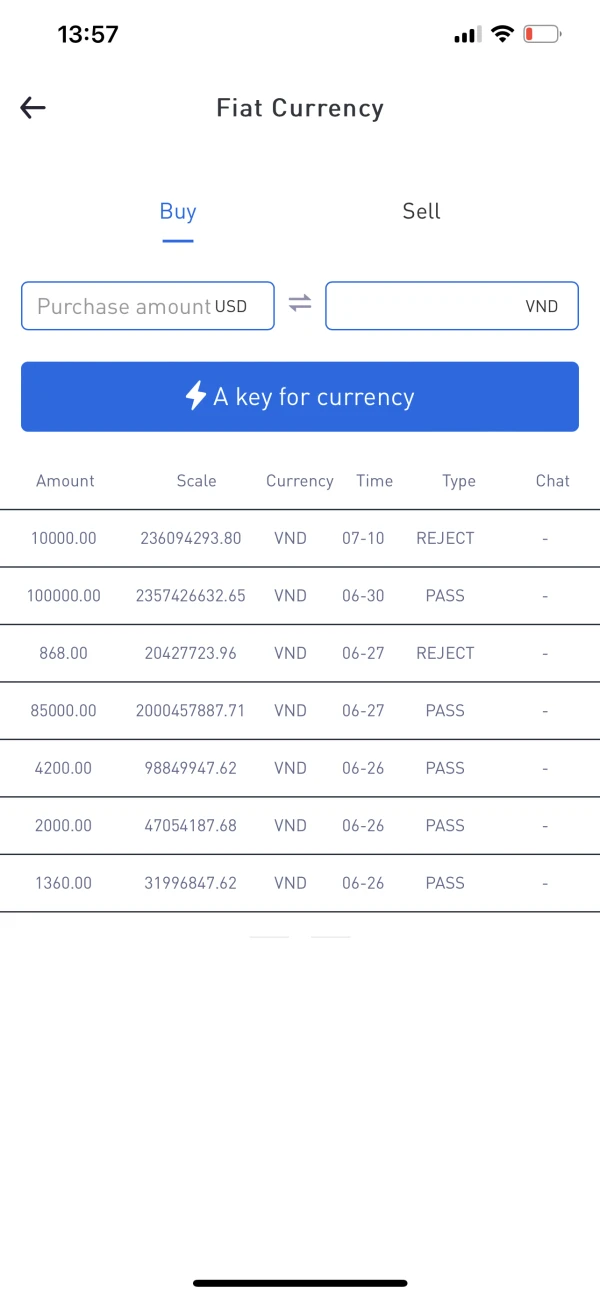Select the 4200.00 order row

point(300,768)
